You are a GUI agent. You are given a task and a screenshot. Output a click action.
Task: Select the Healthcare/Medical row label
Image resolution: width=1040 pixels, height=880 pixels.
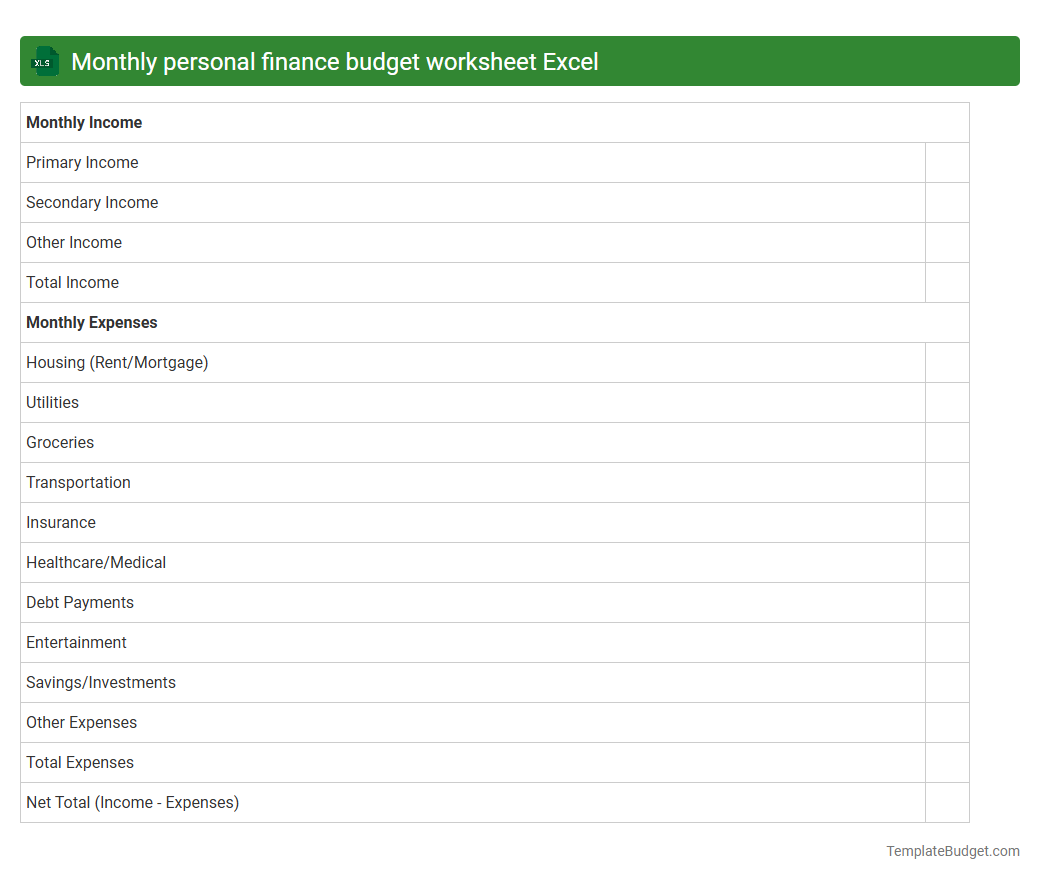[x=96, y=562]
